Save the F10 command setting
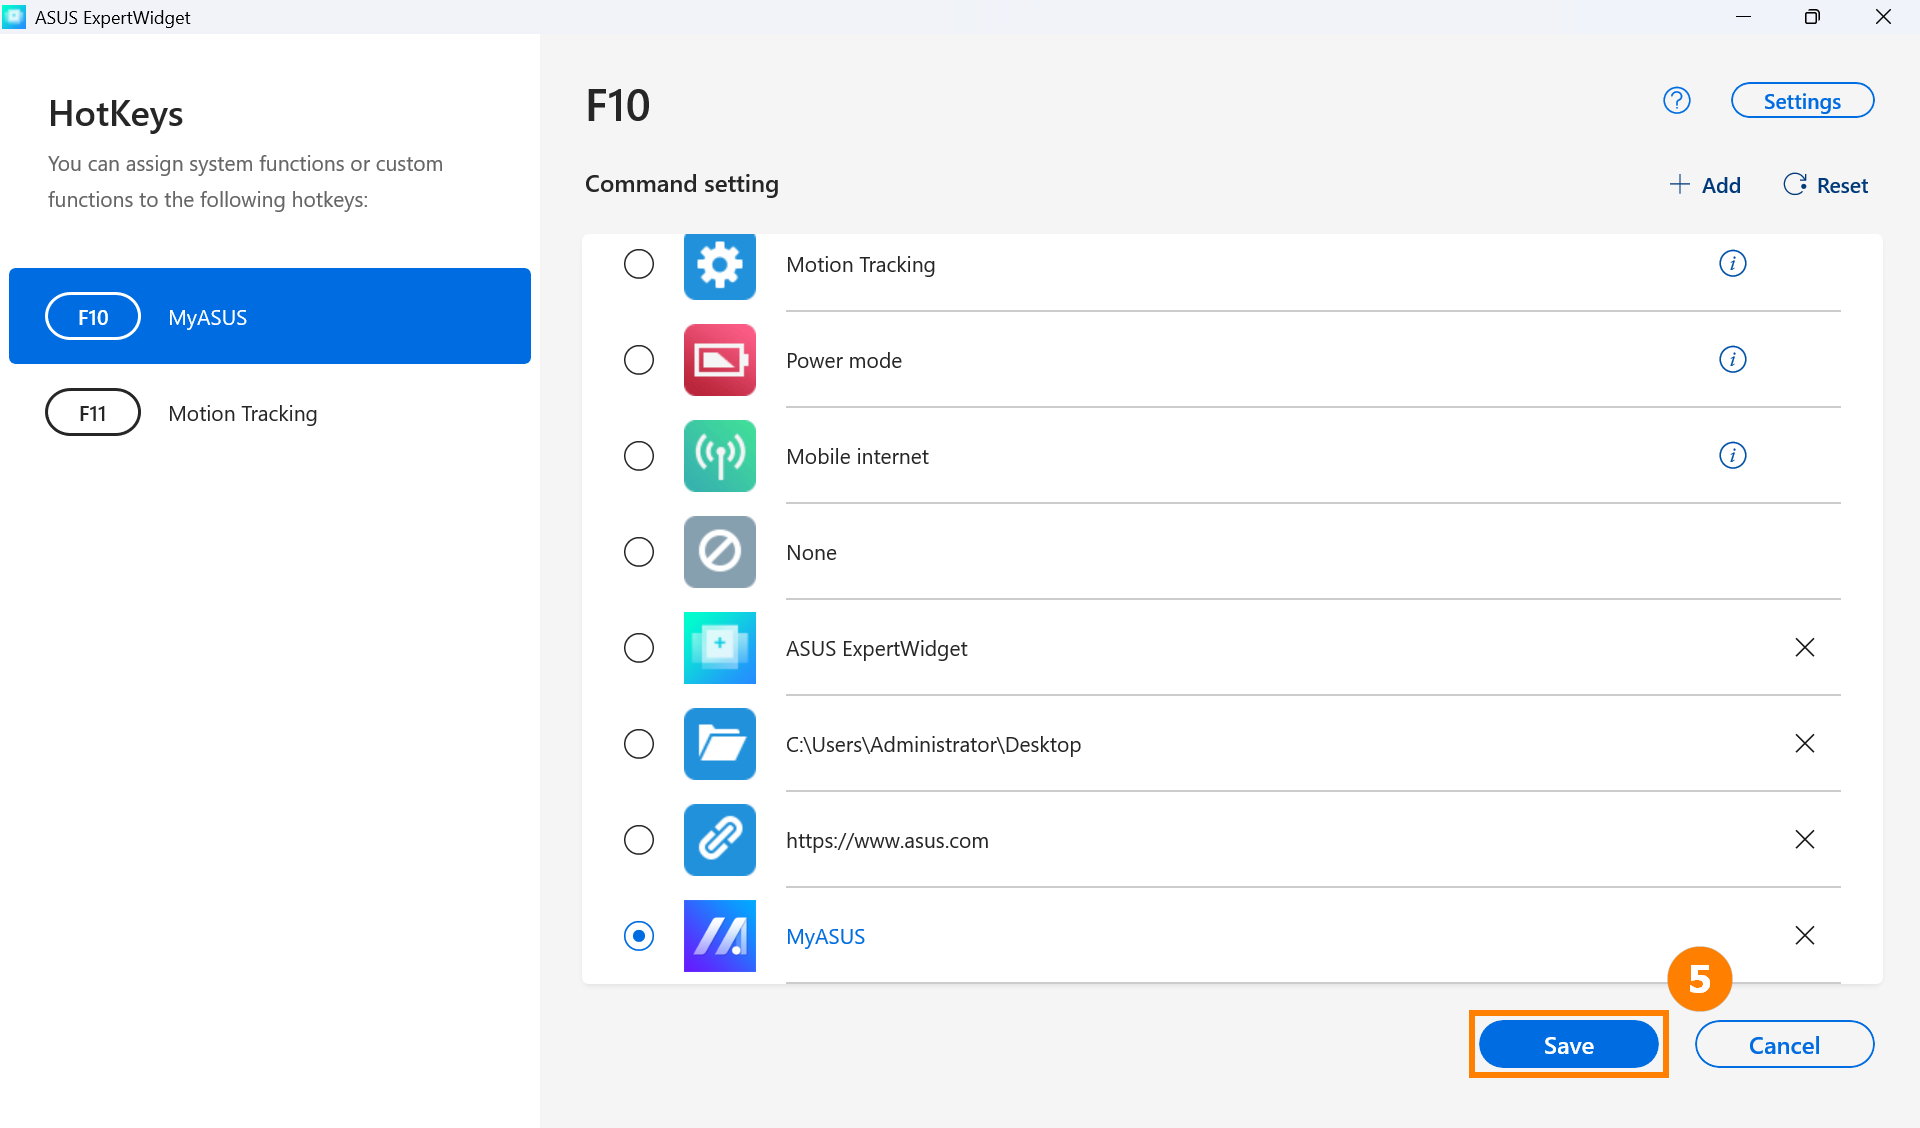 (1568, 1045)
